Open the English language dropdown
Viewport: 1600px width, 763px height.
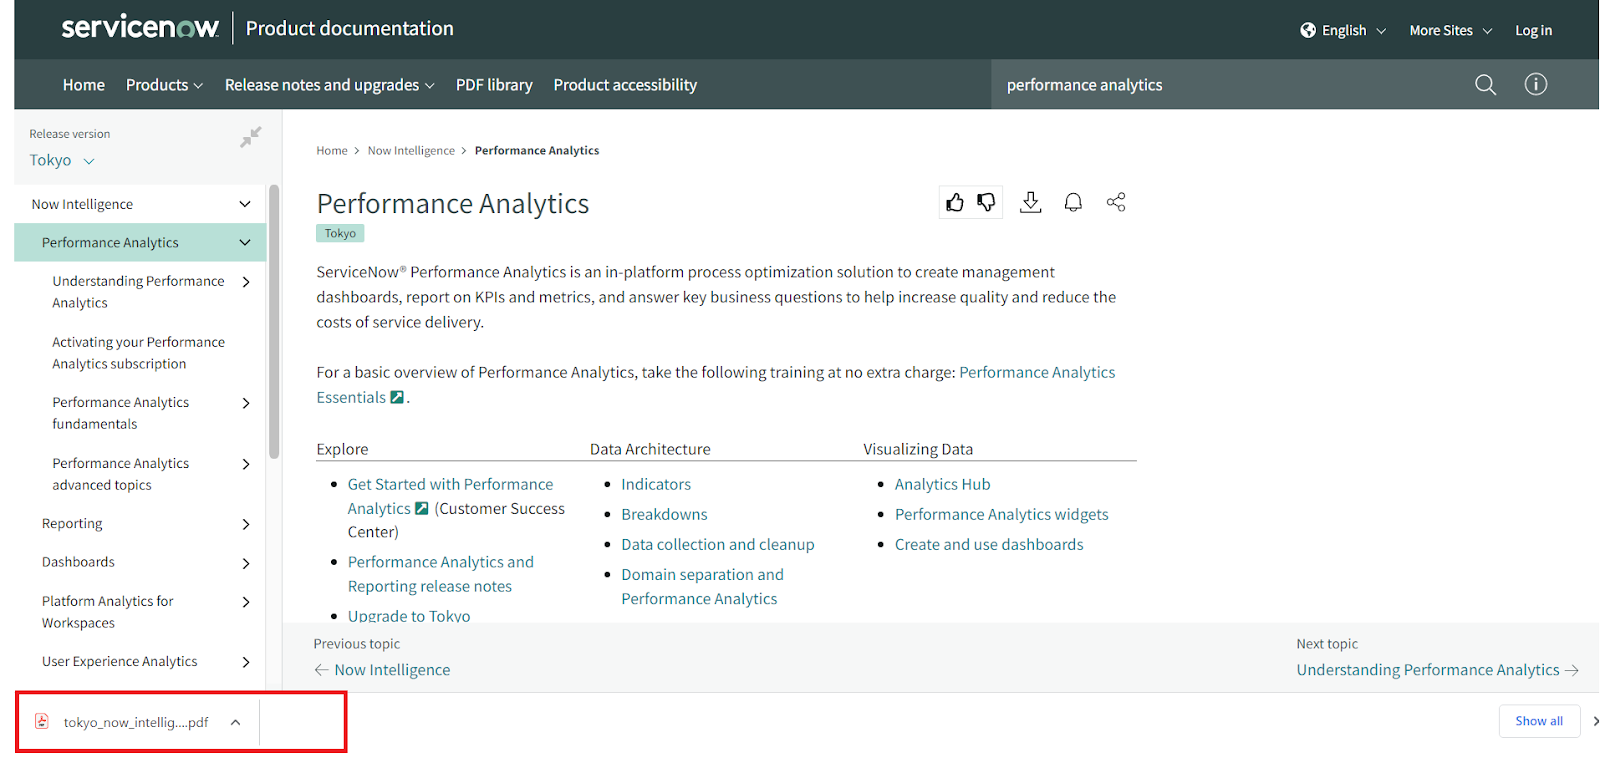(1343, 31)
